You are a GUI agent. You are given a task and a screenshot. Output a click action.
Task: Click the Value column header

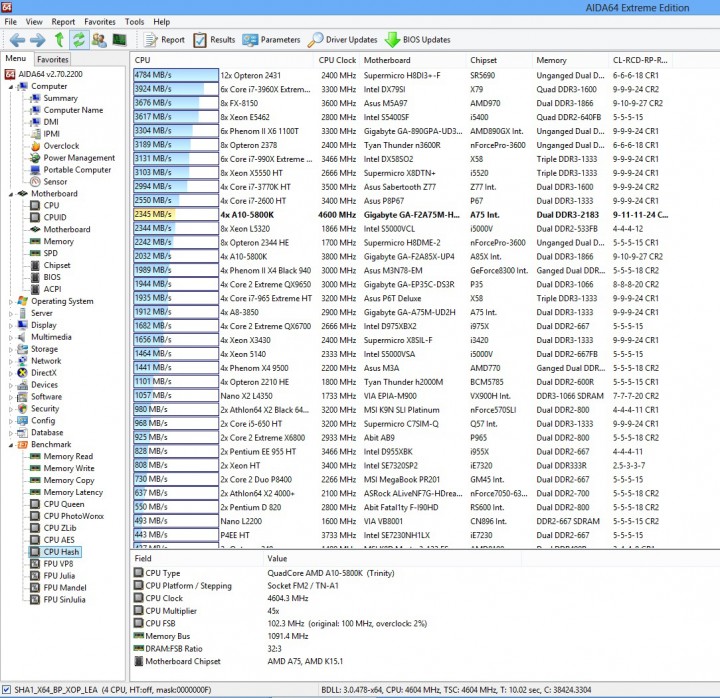coord(393,558)
